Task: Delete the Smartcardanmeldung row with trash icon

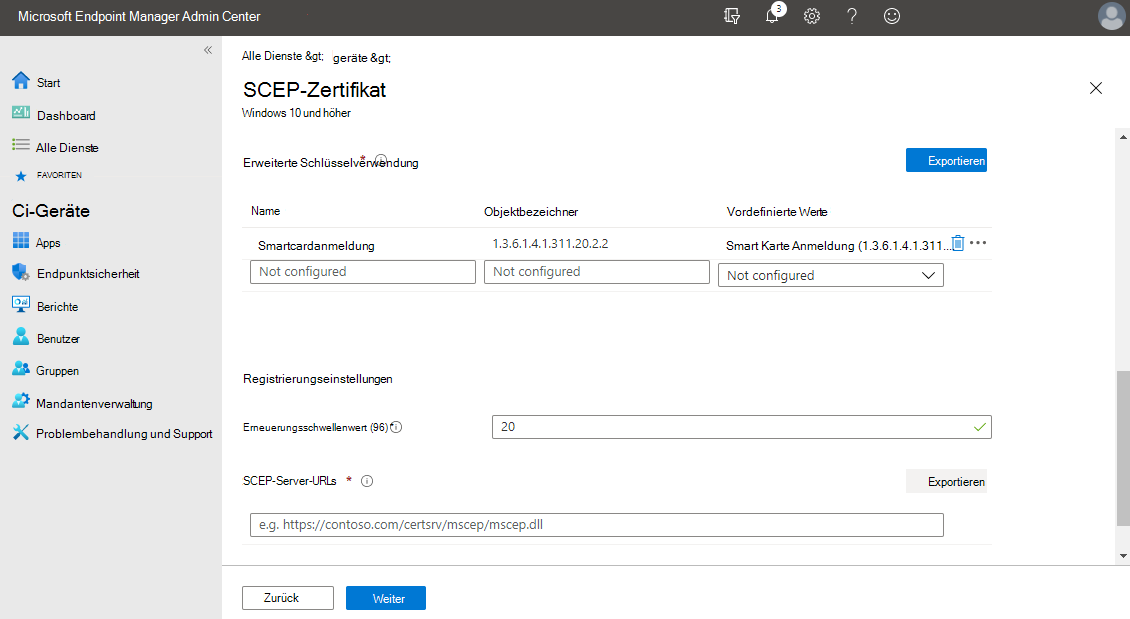Action: tap(957, 243)
